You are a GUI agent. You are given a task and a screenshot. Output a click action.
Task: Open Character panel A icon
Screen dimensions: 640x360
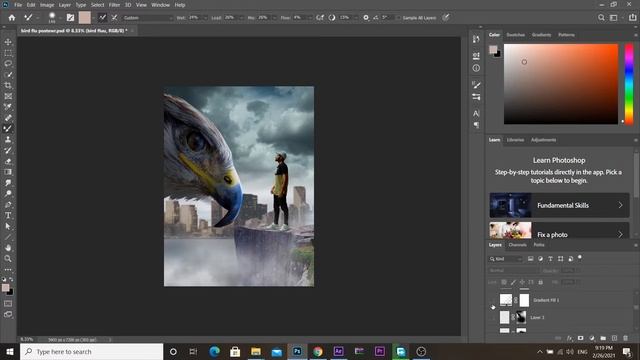coord(476,113)
